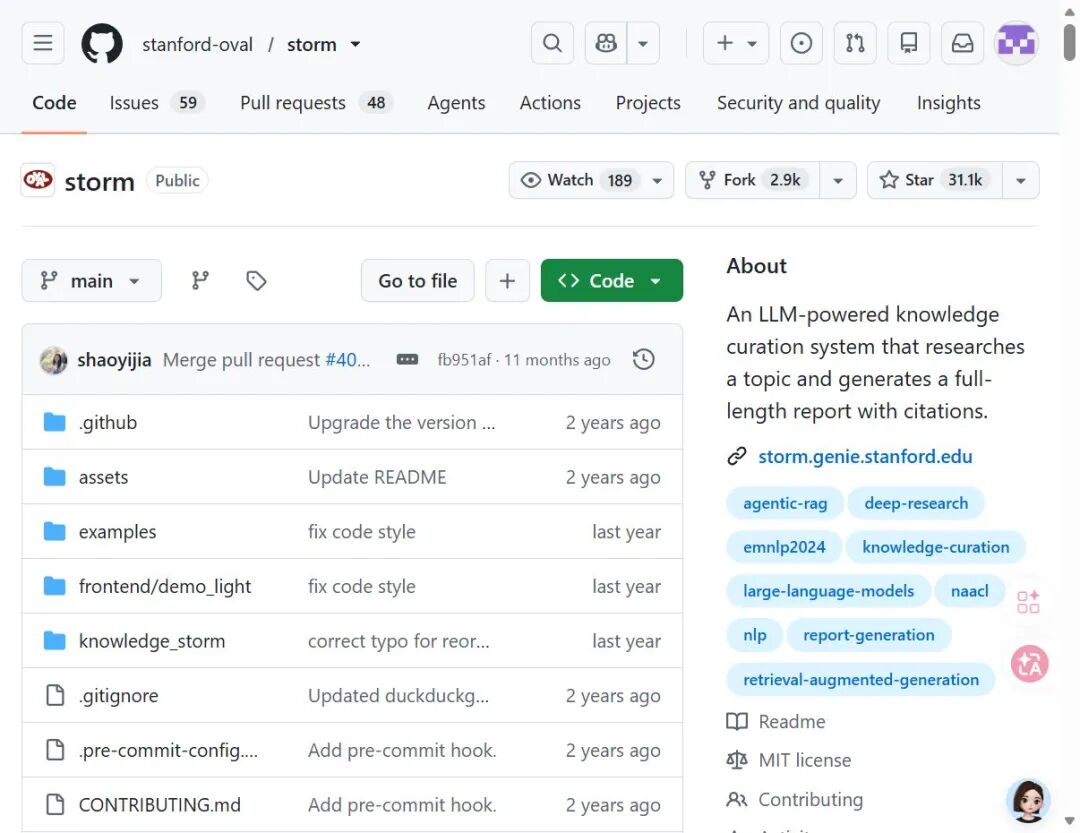Open storm.genie.stanford.edu website link
Image resolution: width=1080 pixels, height=833 pixels.
pos(865,456)
